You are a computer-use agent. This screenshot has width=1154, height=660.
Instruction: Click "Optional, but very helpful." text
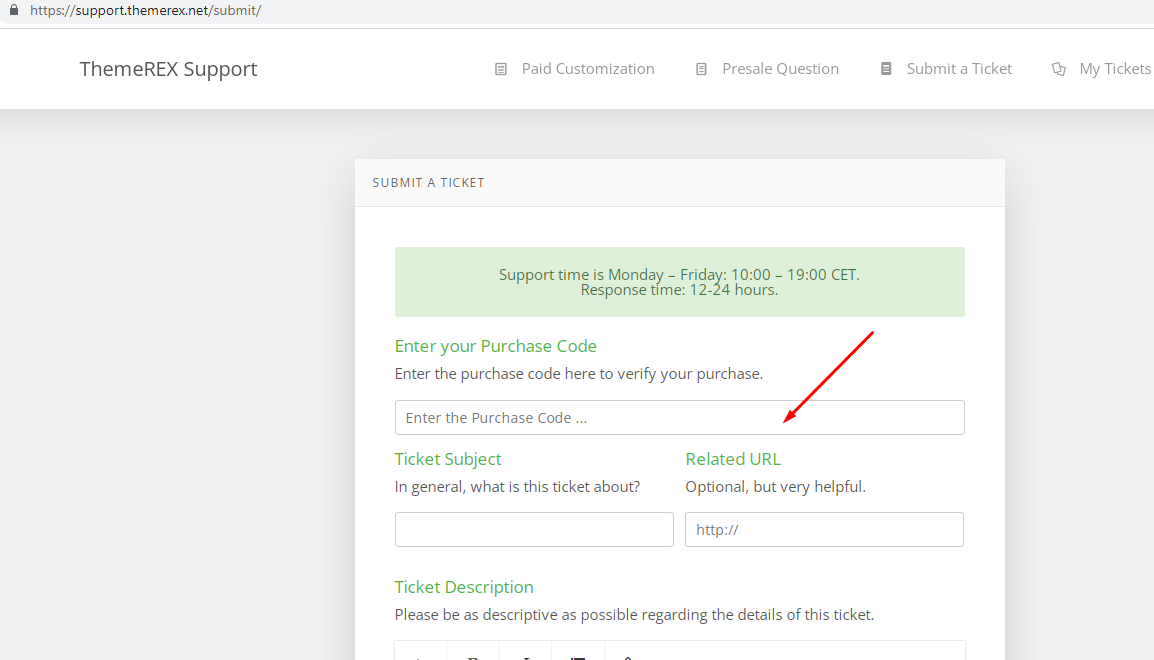(x=776, y=486)
